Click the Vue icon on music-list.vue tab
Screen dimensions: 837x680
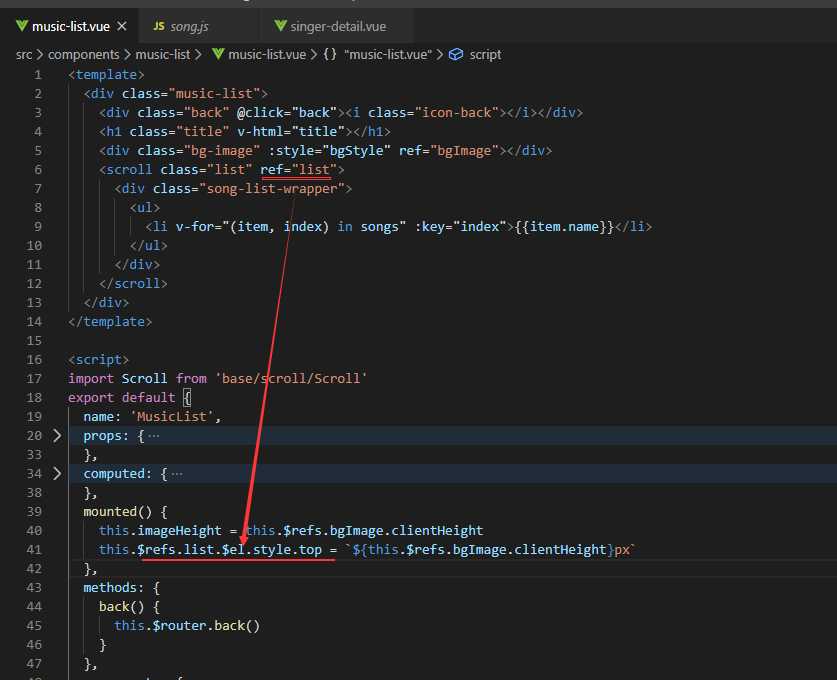tap(21, 26)
